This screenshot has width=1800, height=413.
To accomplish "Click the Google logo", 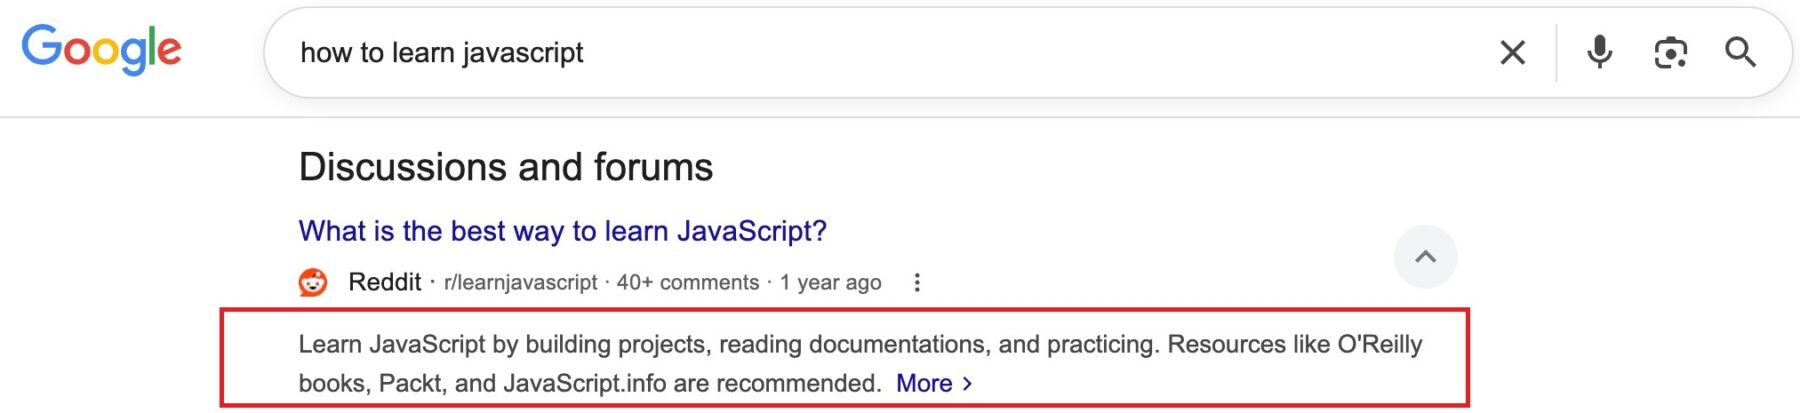I will click(101, 49).
